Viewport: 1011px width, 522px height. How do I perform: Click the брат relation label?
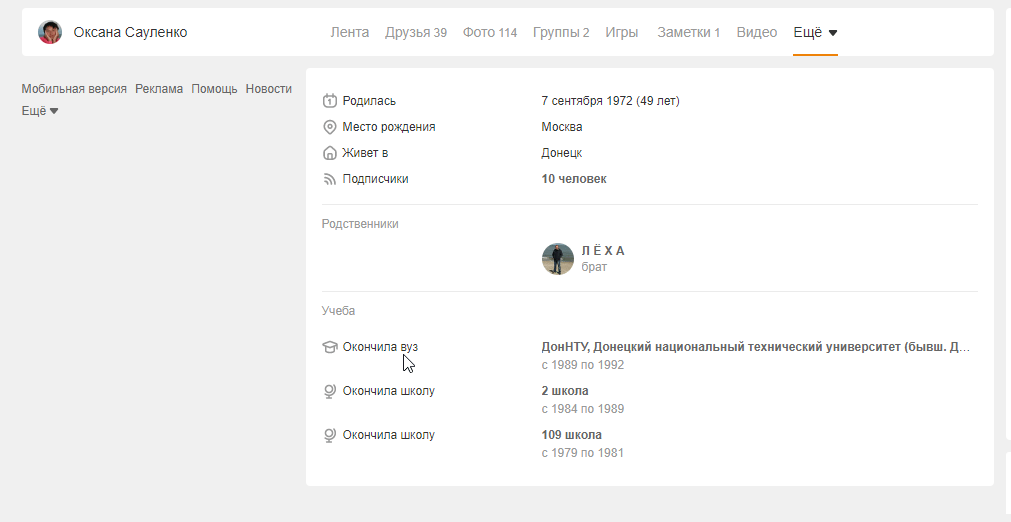[x=594, y=267]
